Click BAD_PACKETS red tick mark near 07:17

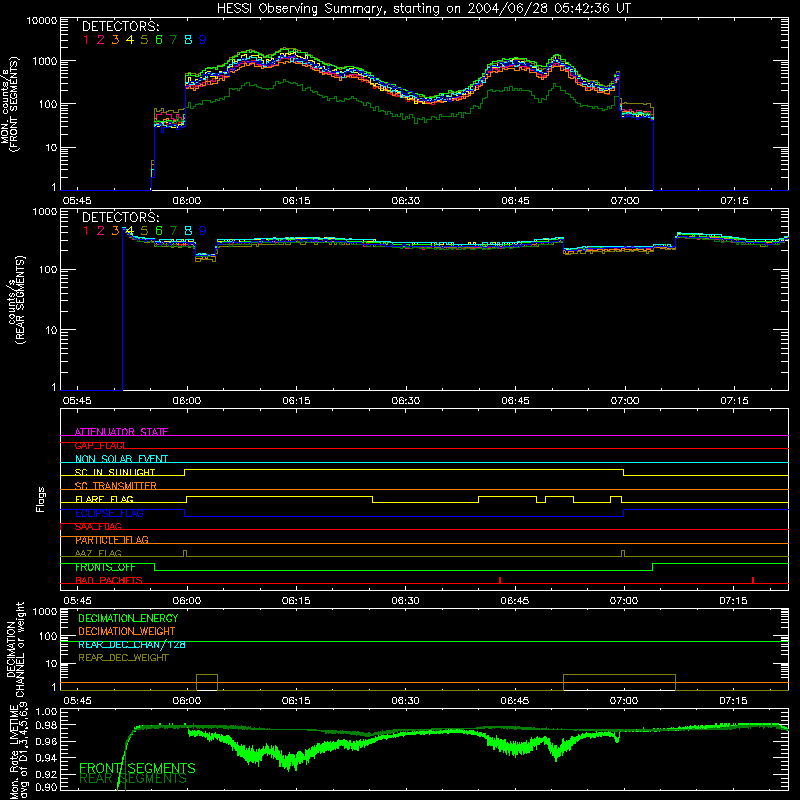pos(753,580)
